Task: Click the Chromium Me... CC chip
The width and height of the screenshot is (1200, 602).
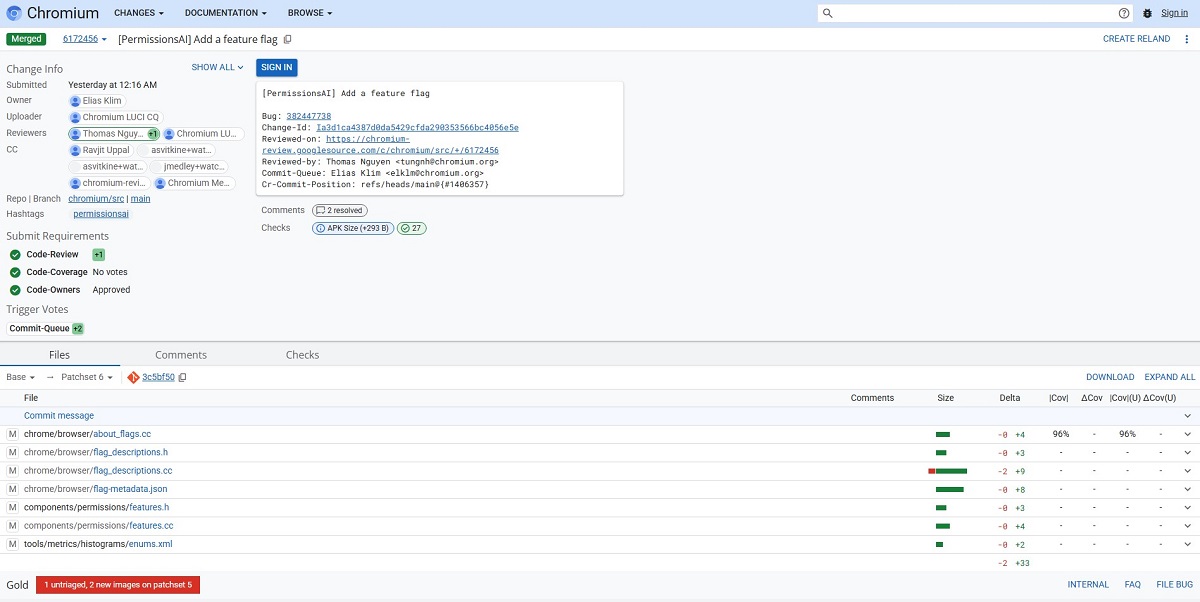Action: 194,183
